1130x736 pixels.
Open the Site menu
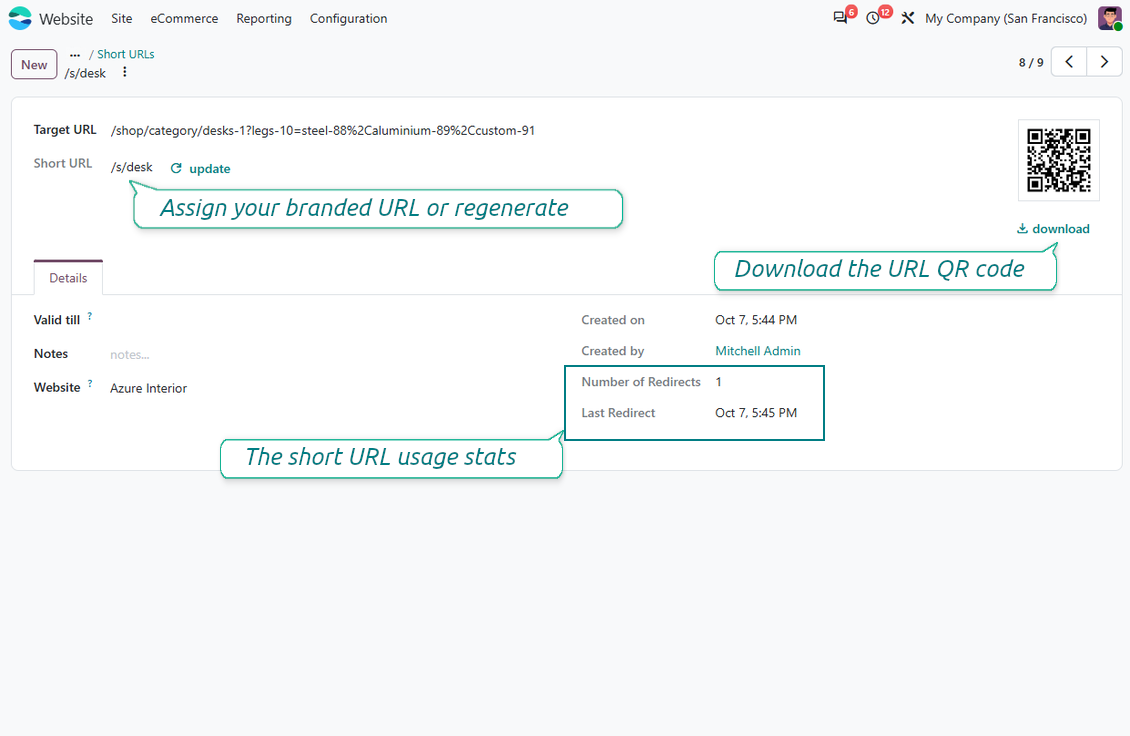pyautogui.click(x=122, y=19)
